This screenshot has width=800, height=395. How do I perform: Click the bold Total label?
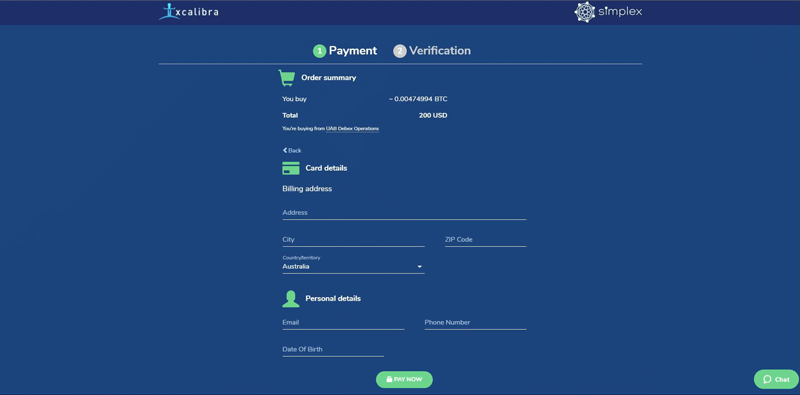[290, 115]
